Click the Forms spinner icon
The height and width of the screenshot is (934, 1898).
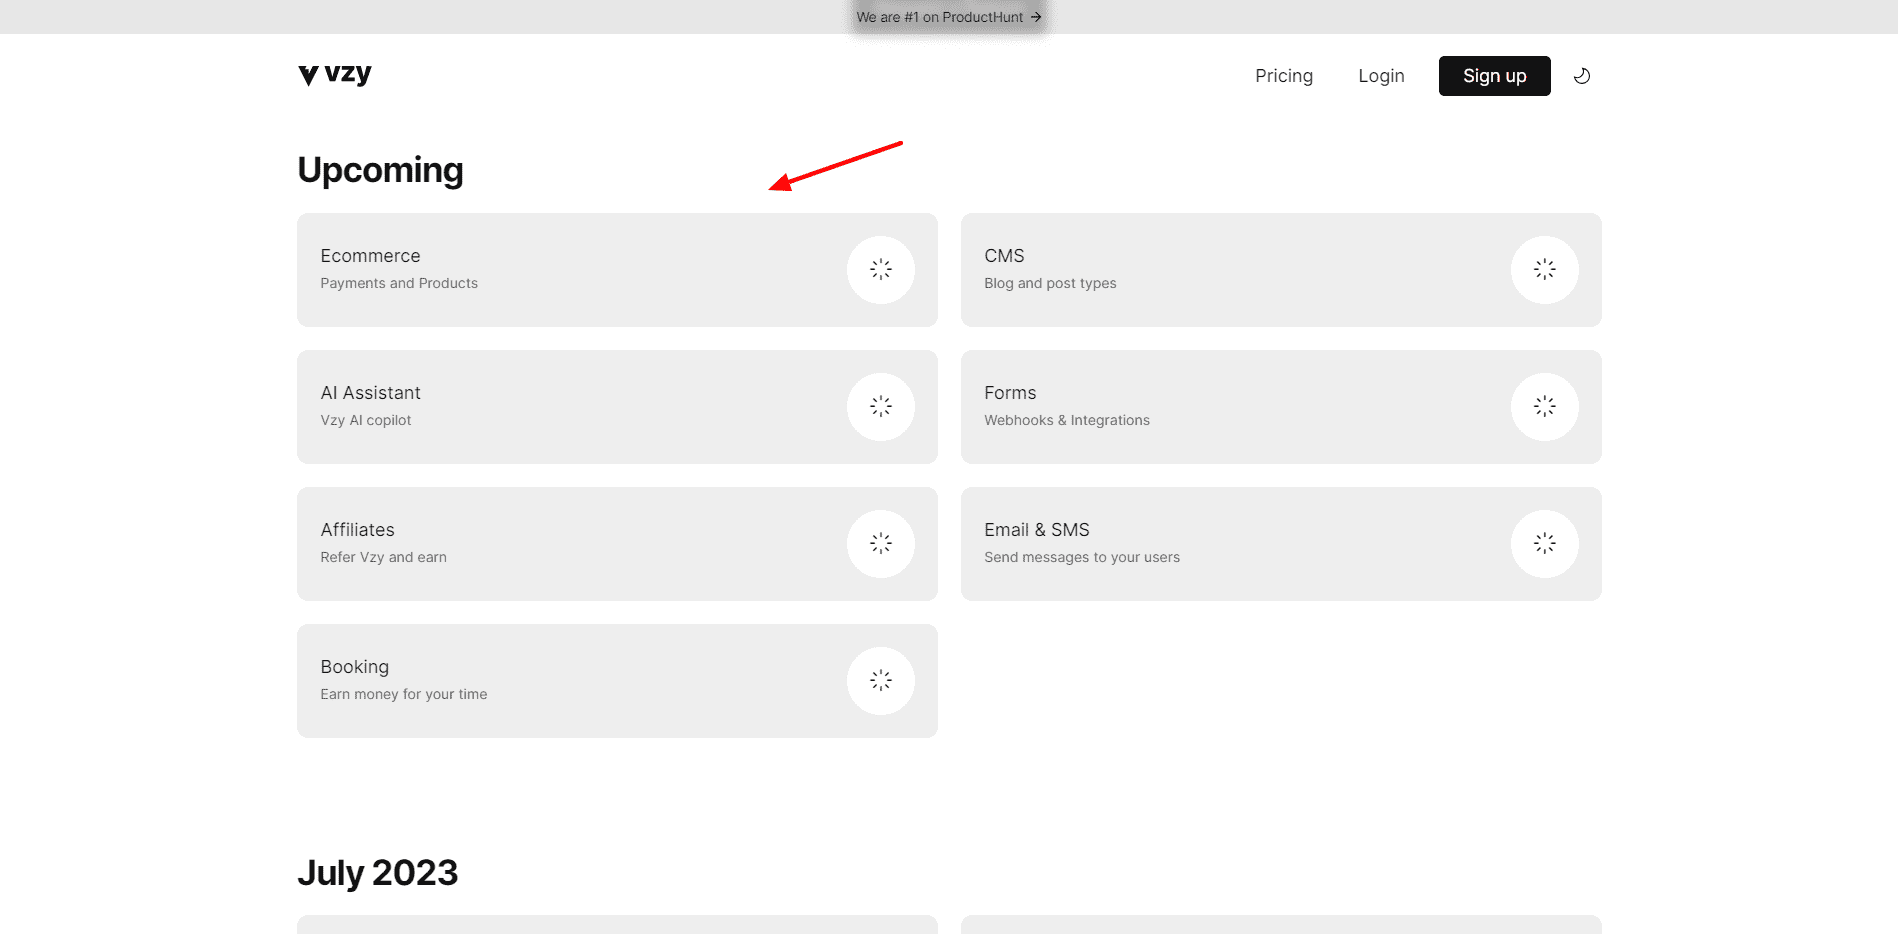click(1545, 407)
